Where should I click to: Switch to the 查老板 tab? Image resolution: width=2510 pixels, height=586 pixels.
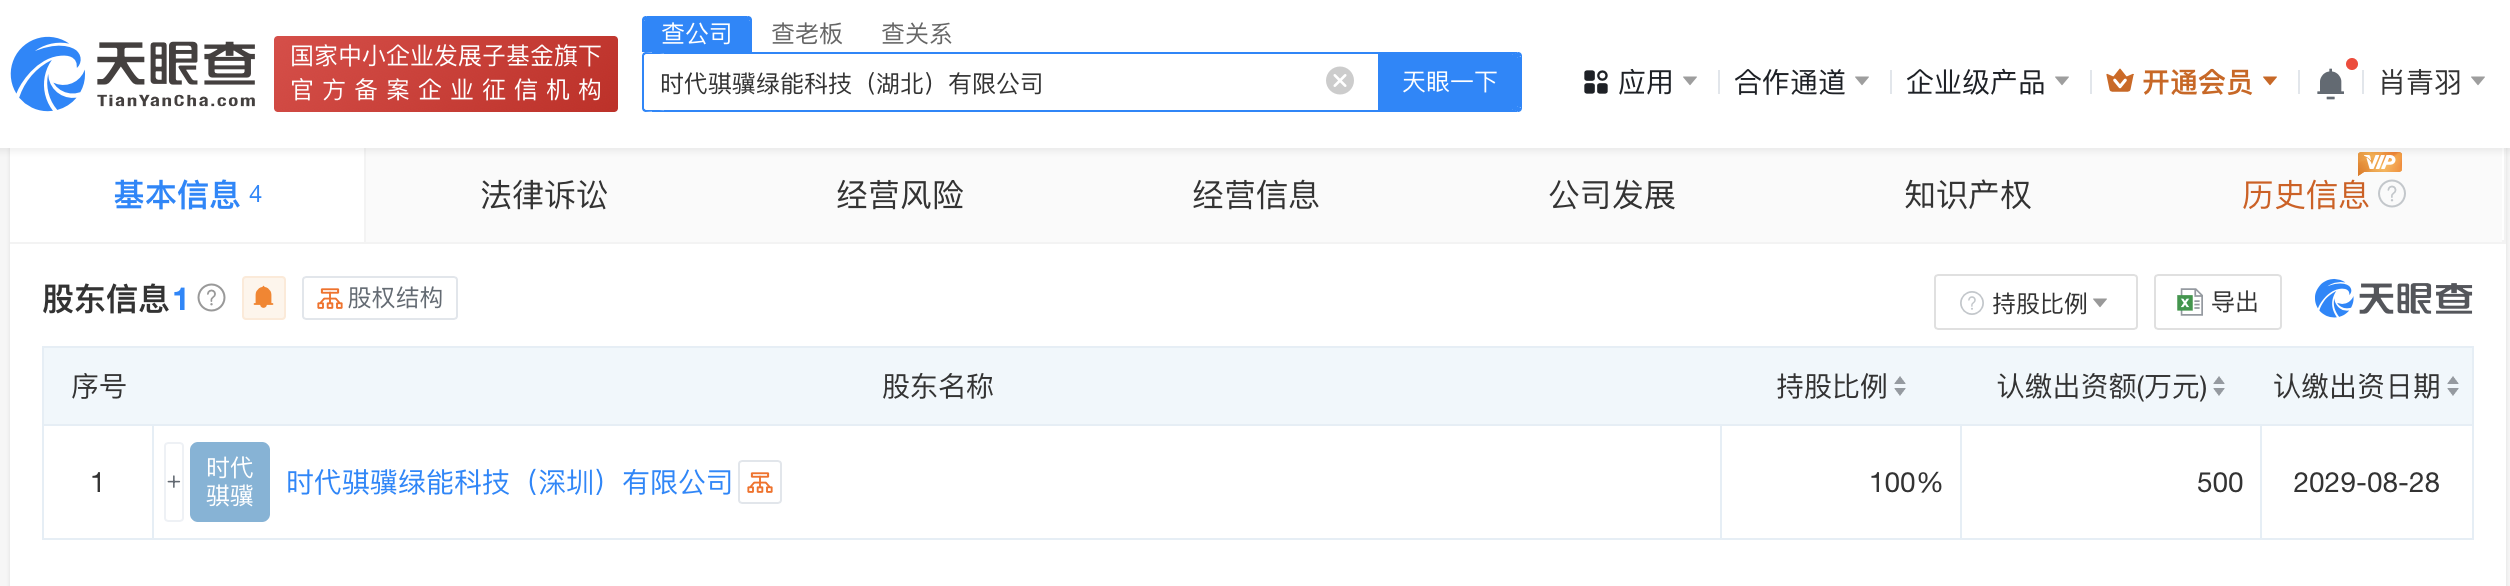805,34
